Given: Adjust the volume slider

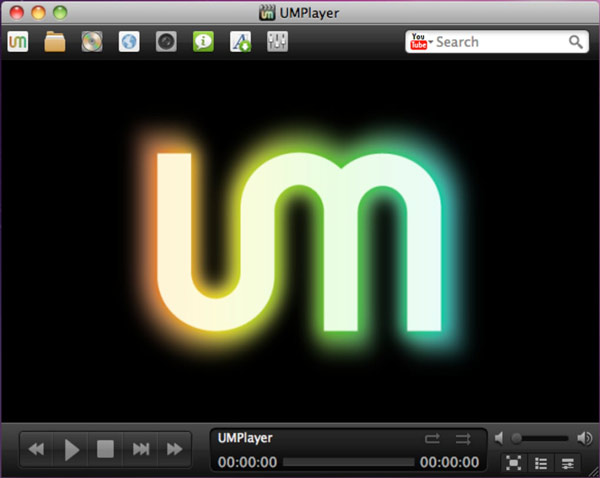Looking at the screenshot, I should [x=541, y=438].
